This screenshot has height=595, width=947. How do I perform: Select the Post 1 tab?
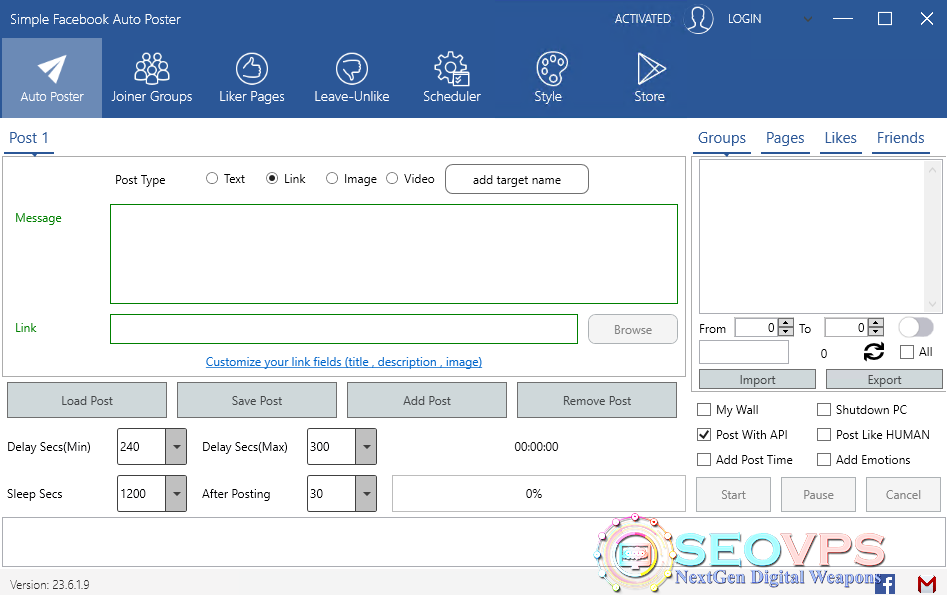tap(29, 138)
